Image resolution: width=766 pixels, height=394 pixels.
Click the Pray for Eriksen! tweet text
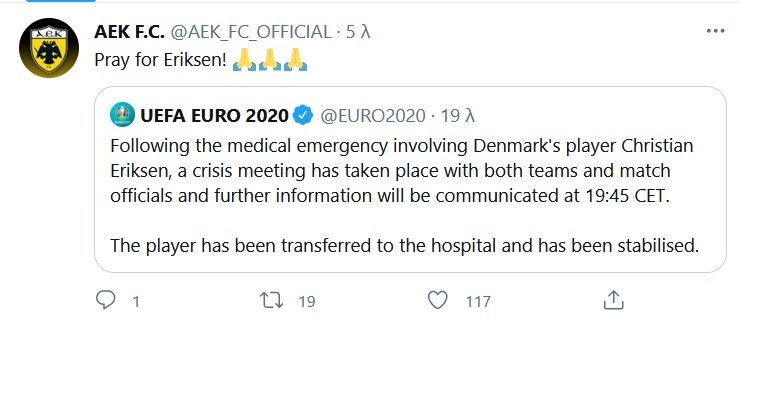(x=160, y=60)
